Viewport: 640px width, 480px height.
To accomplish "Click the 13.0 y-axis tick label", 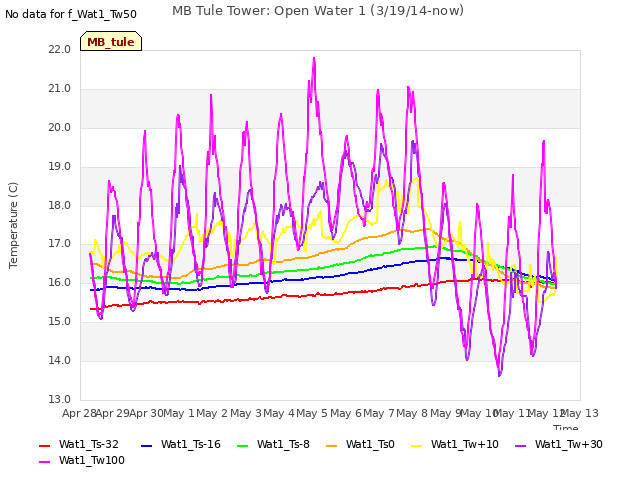I will point(60,399).
